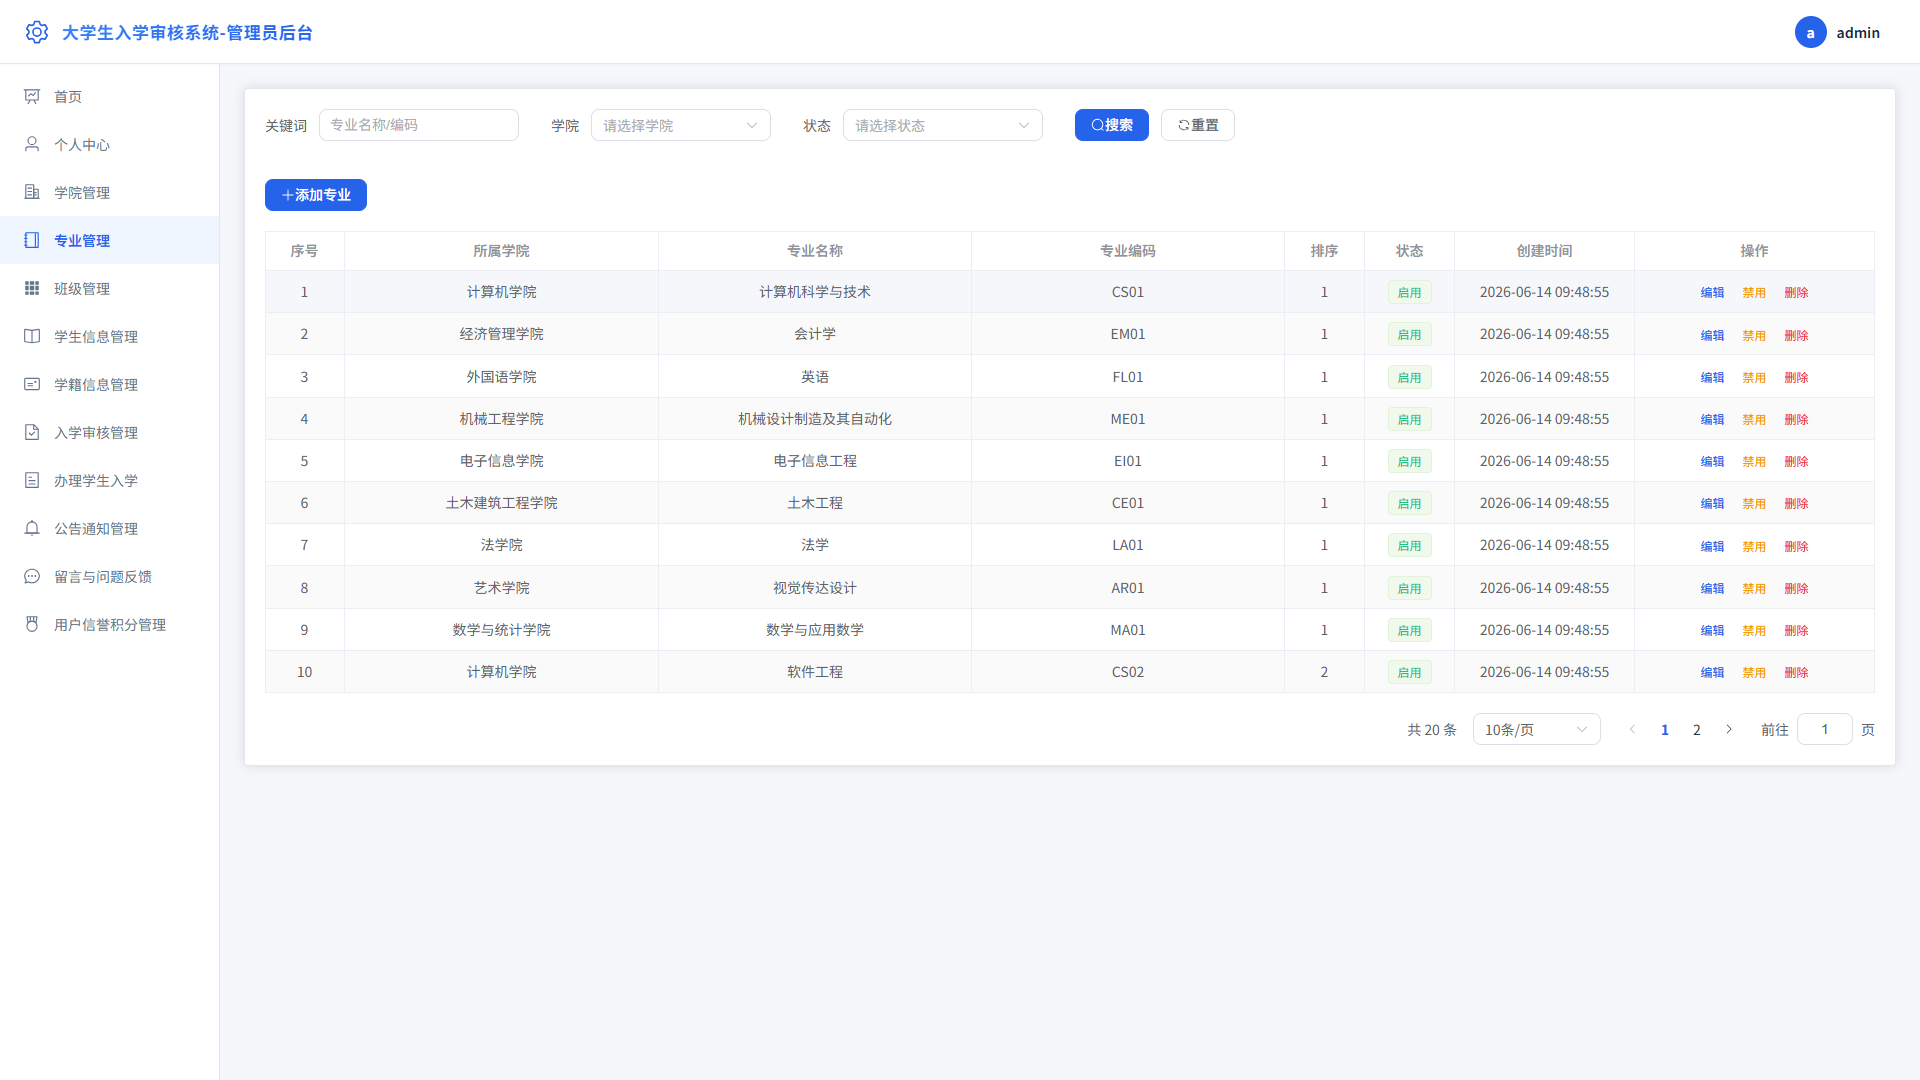Click the 学院管理 building icon
This screenshot has height=1080, width=1920.
[x=32, y=192]
